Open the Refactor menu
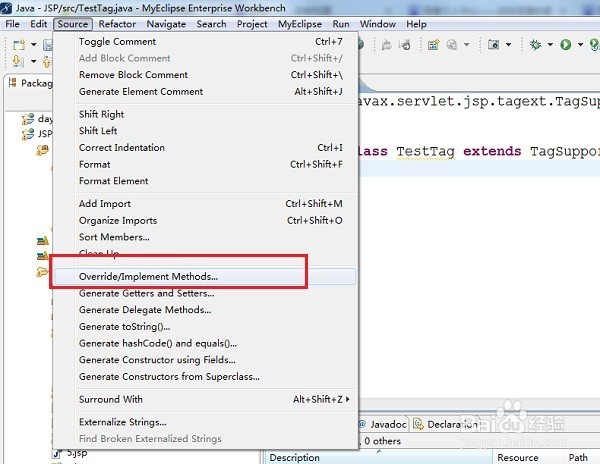The width and height of the screenshot is (600, 464). coord(117,24)
